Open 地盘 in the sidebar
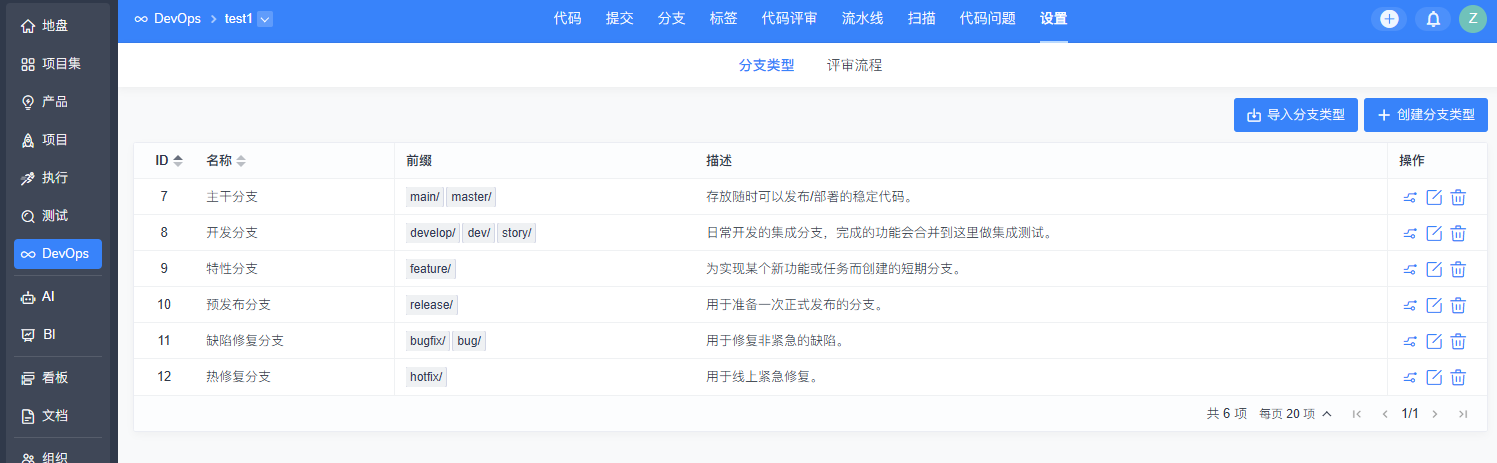The image size is (1497, 463). 58,26
